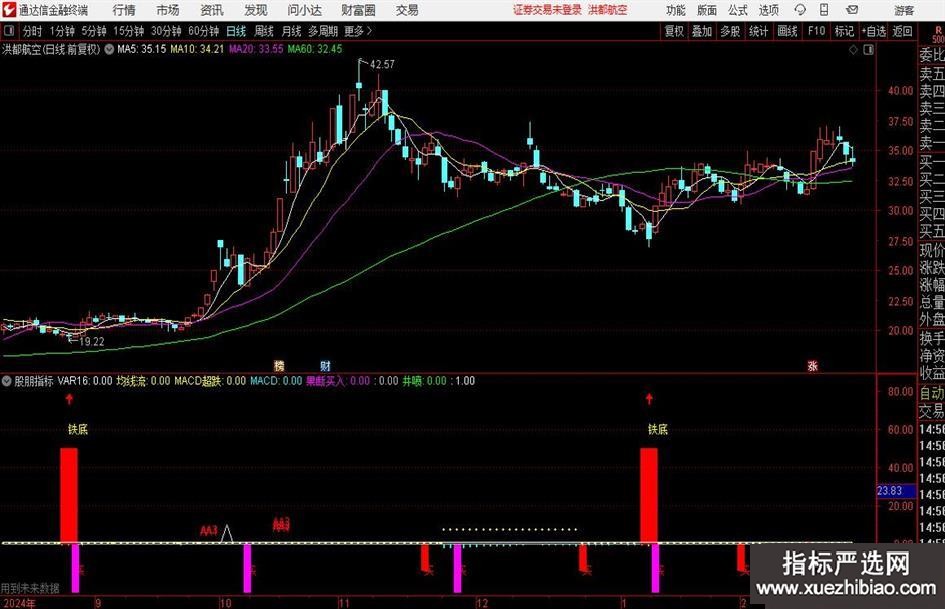This screenshot has width=945, height=609.
Task: Click the 榜 marker below the chart
Action: 279,365
